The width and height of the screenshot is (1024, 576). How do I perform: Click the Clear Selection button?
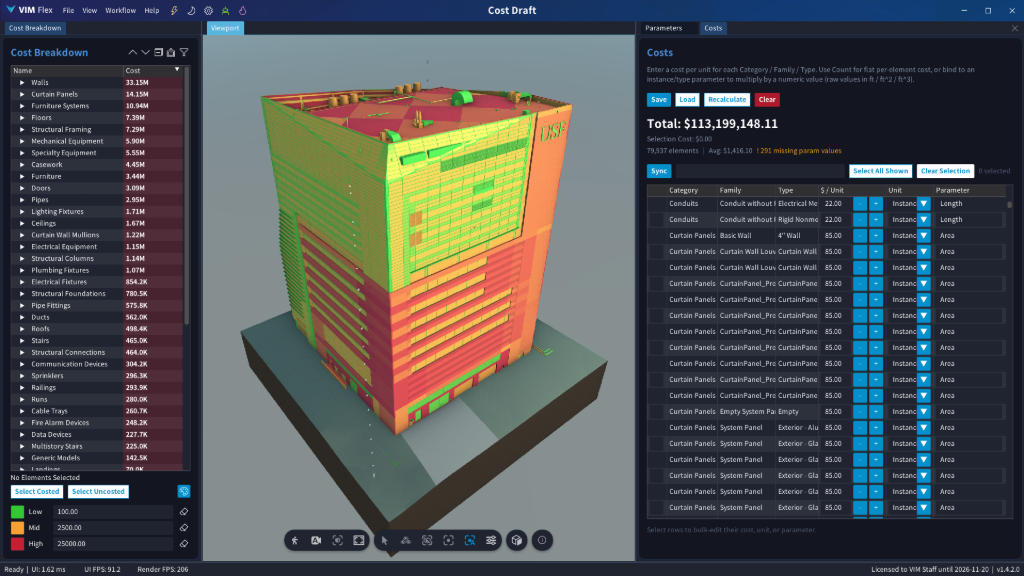pyautogui.click(x=945, y=171)
